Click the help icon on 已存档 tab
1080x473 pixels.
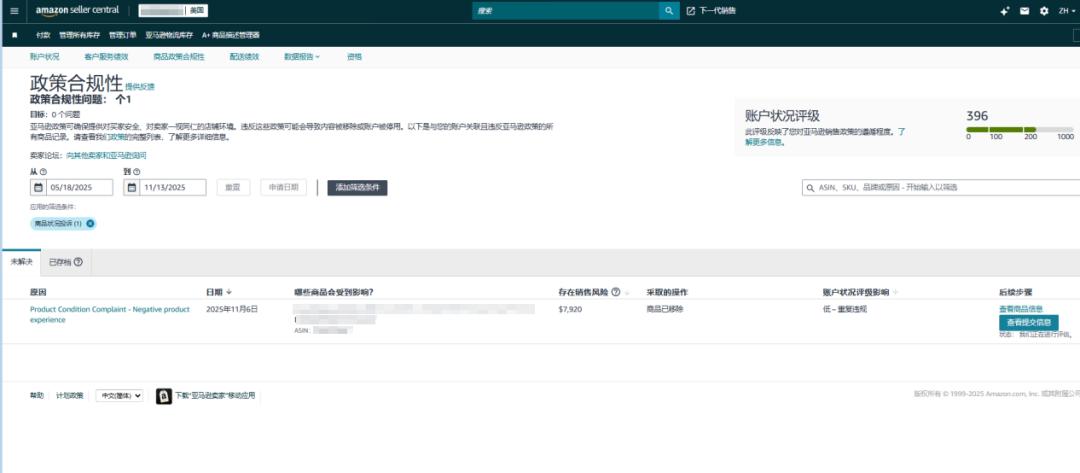tap(78, 262)
